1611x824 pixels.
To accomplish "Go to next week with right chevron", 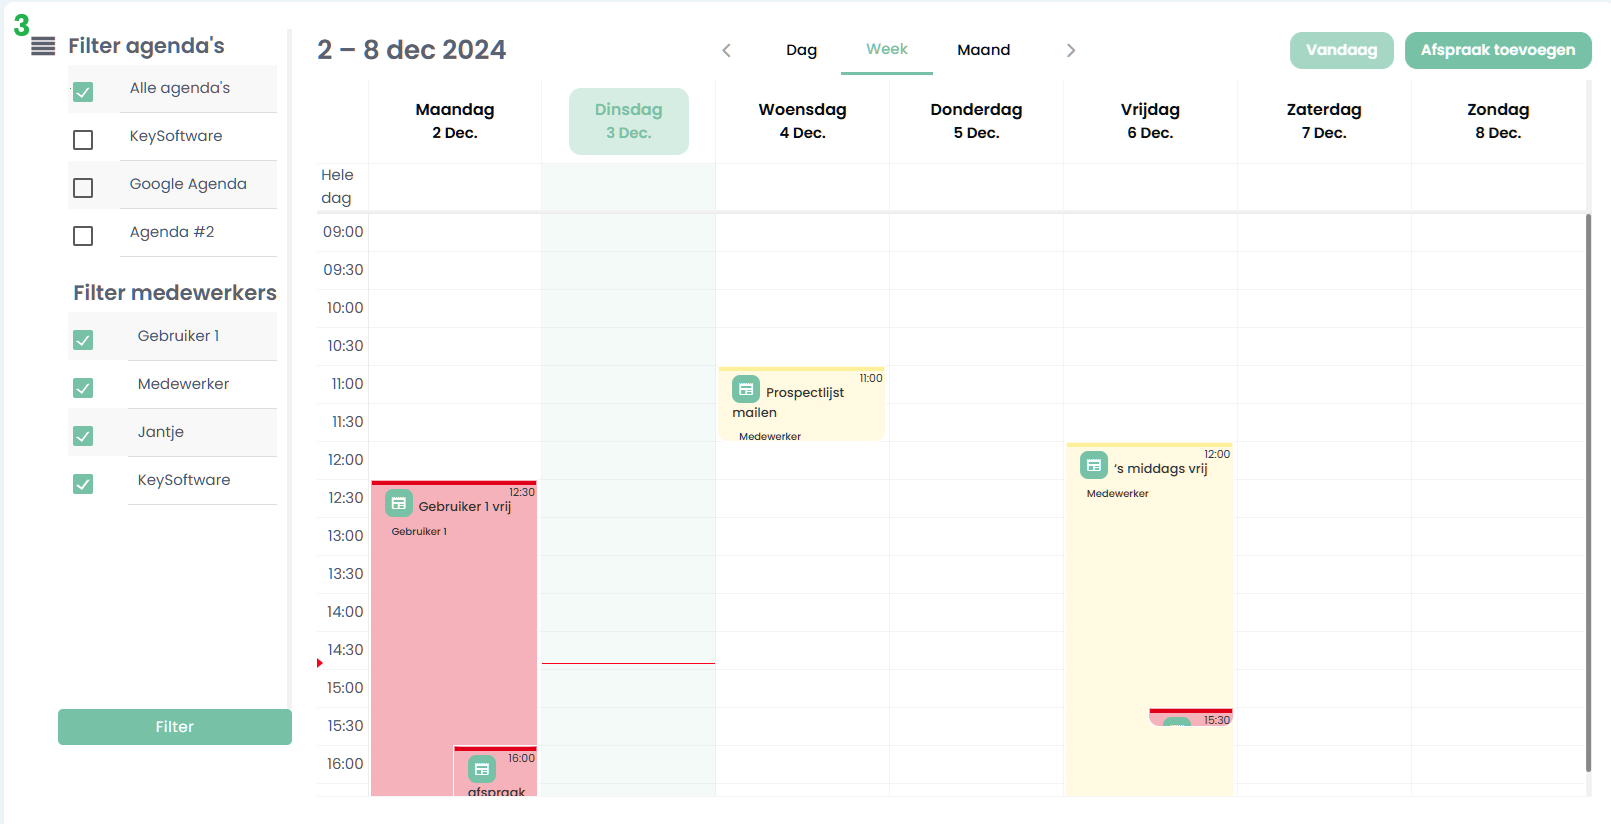I will (x=1071, y=50).
